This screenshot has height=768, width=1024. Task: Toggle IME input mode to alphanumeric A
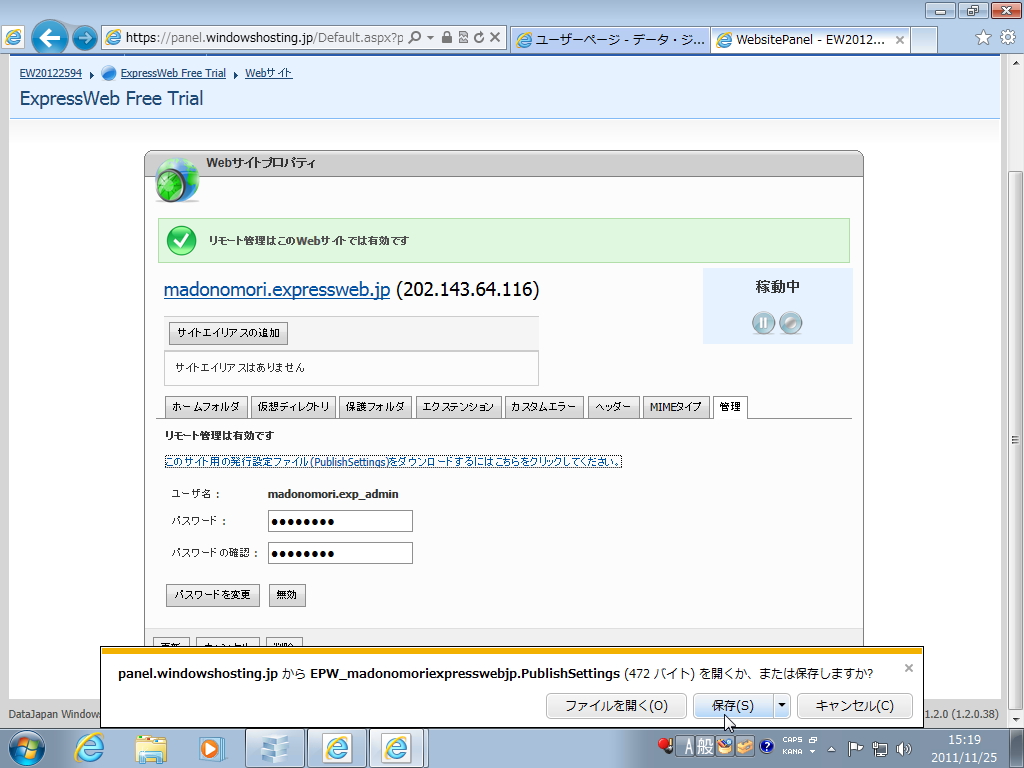pos(687,746)
